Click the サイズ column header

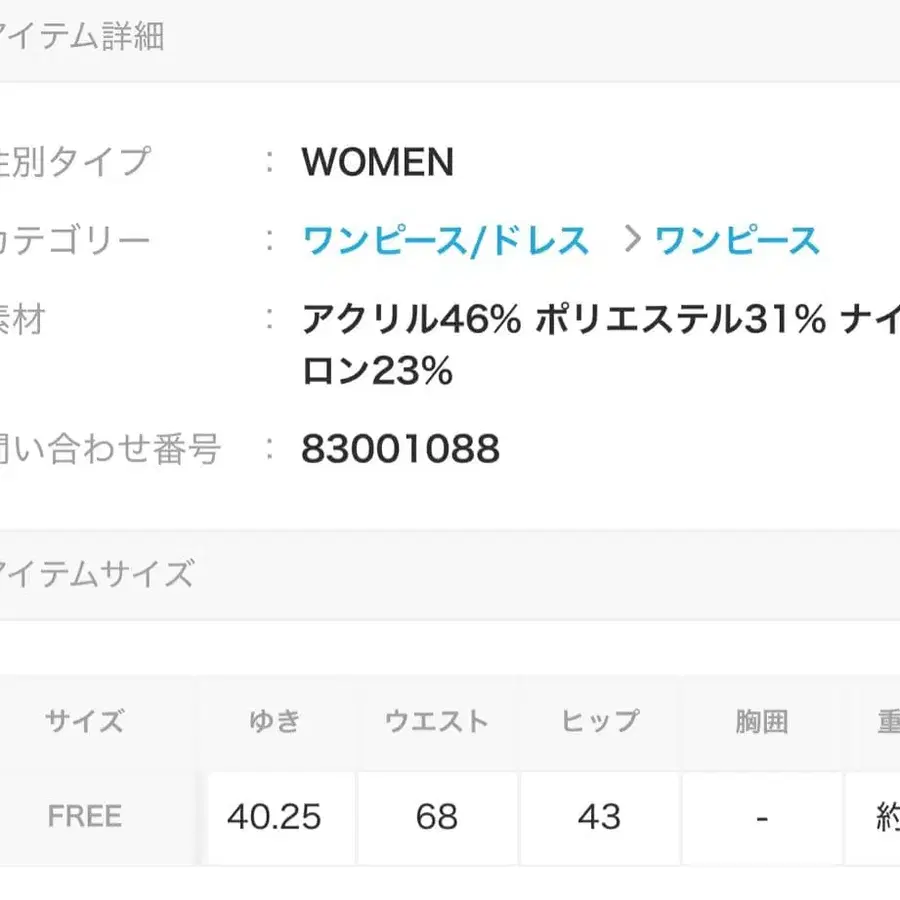pos(85,721)
